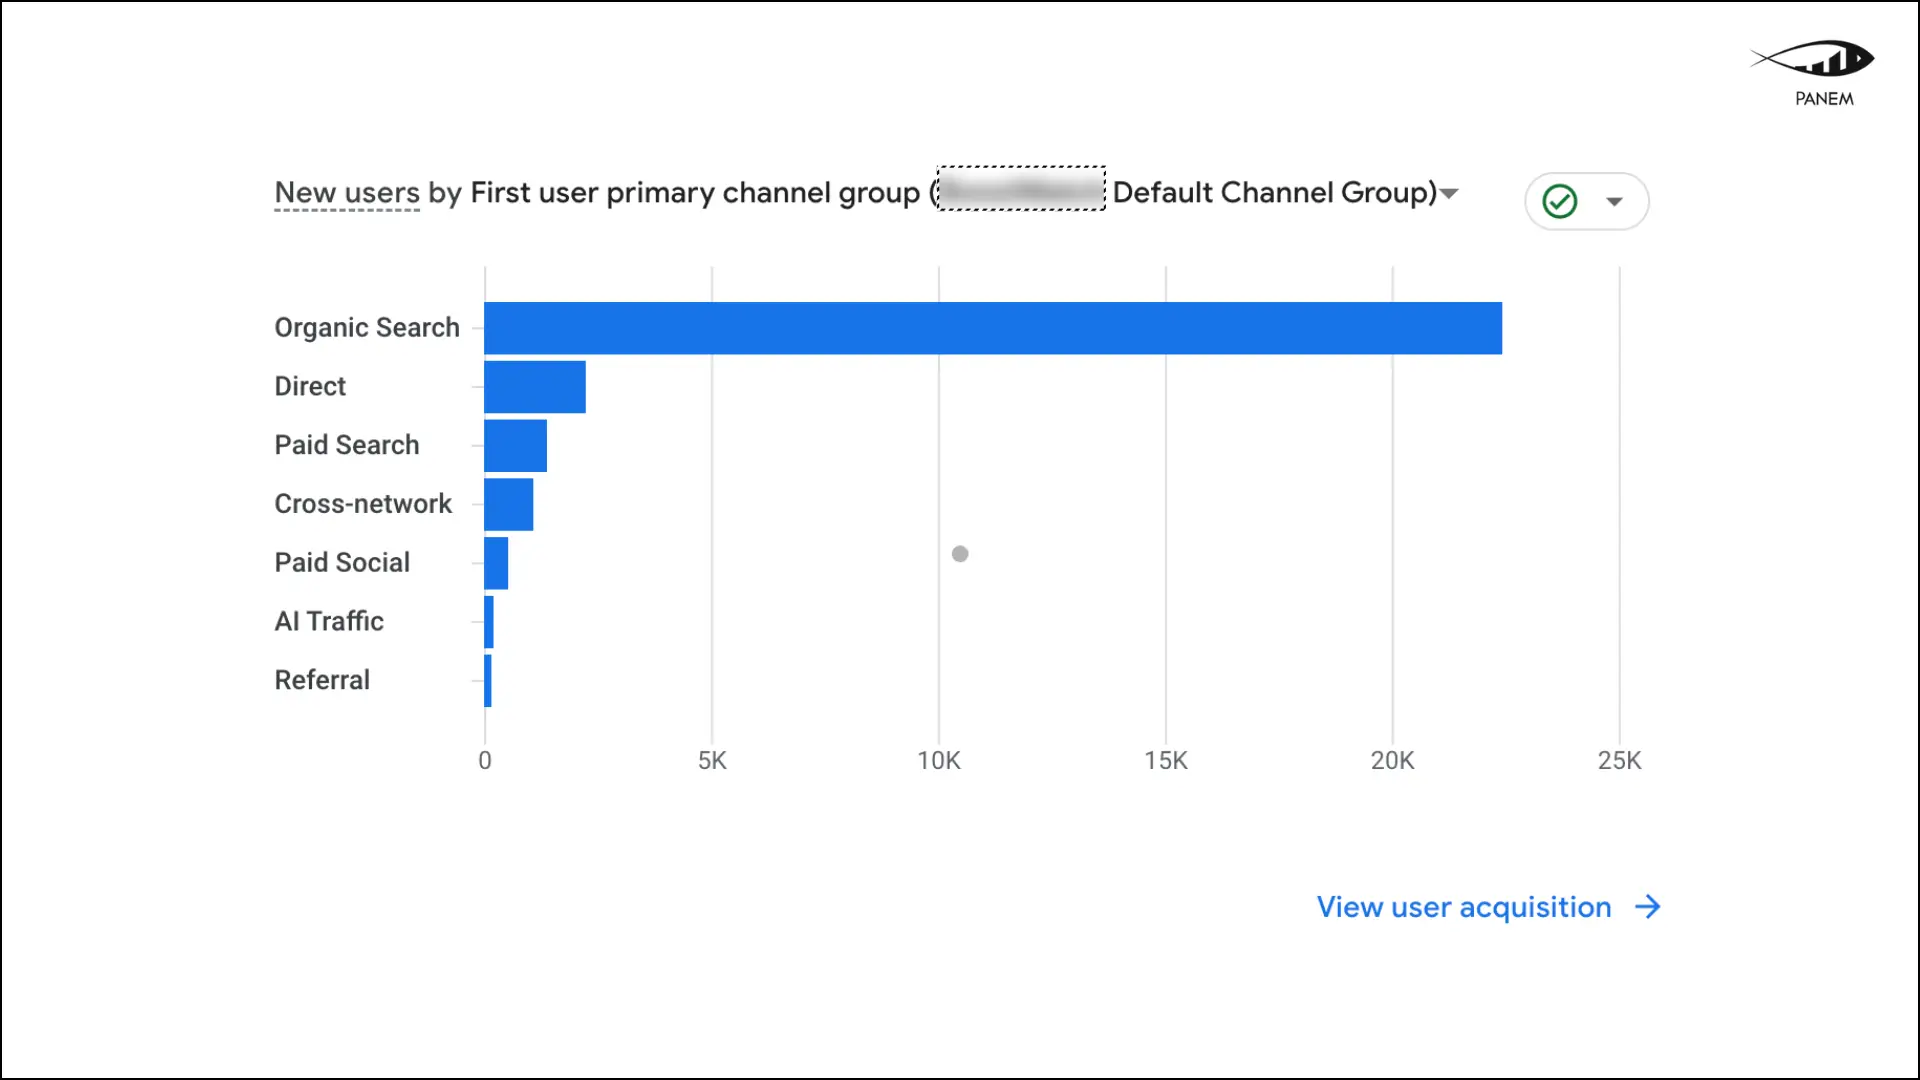Click the Direct bar in chart
Screen dimensions: 1920x1080
coord(534,387)
